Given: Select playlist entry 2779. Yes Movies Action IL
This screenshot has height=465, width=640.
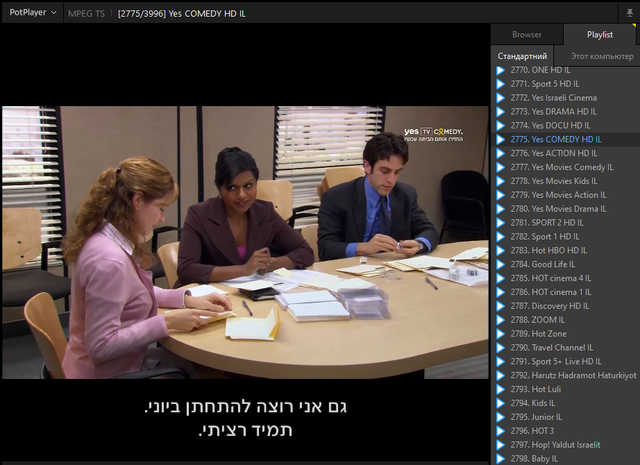Looking at the screenshot, I should click(566, 195).
